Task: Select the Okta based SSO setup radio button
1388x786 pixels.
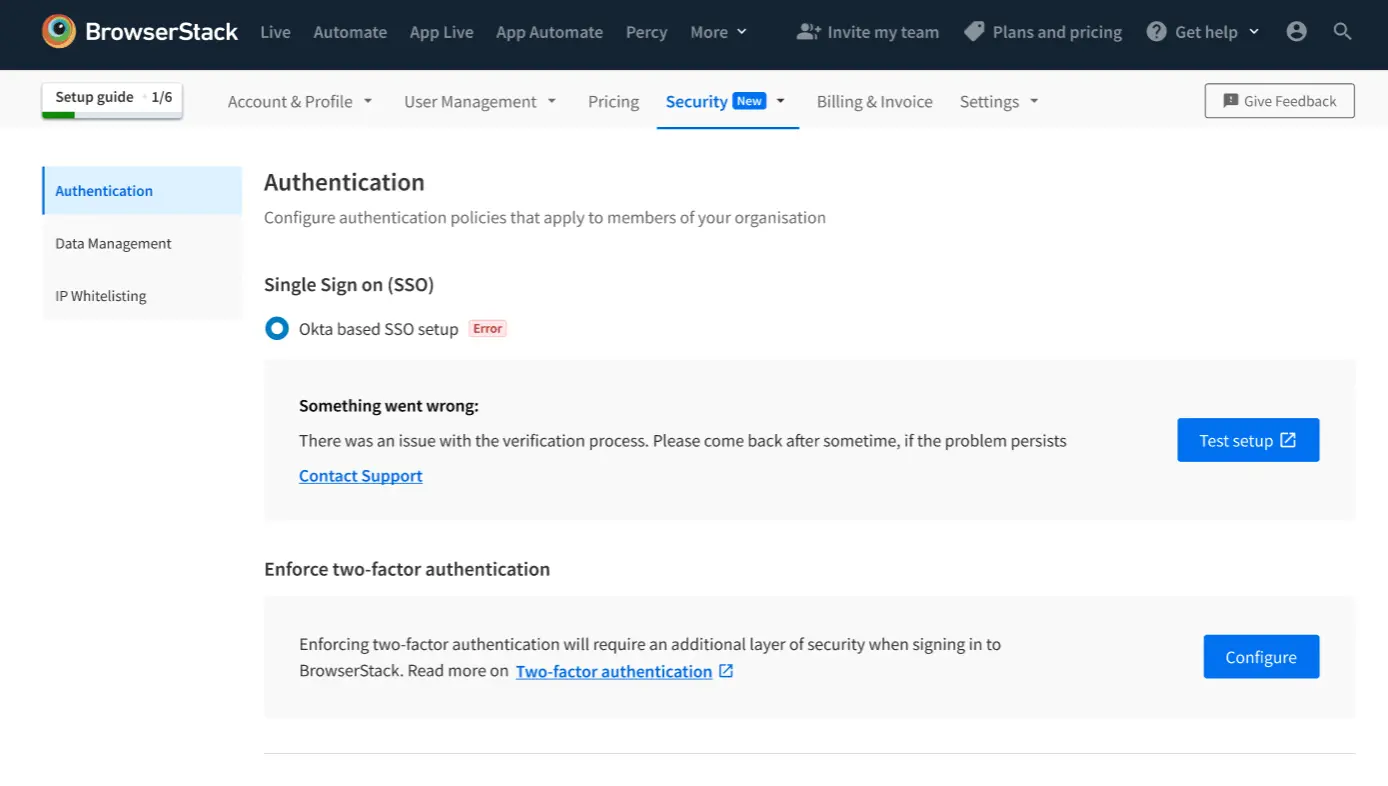Action: (x=277, y=329)
